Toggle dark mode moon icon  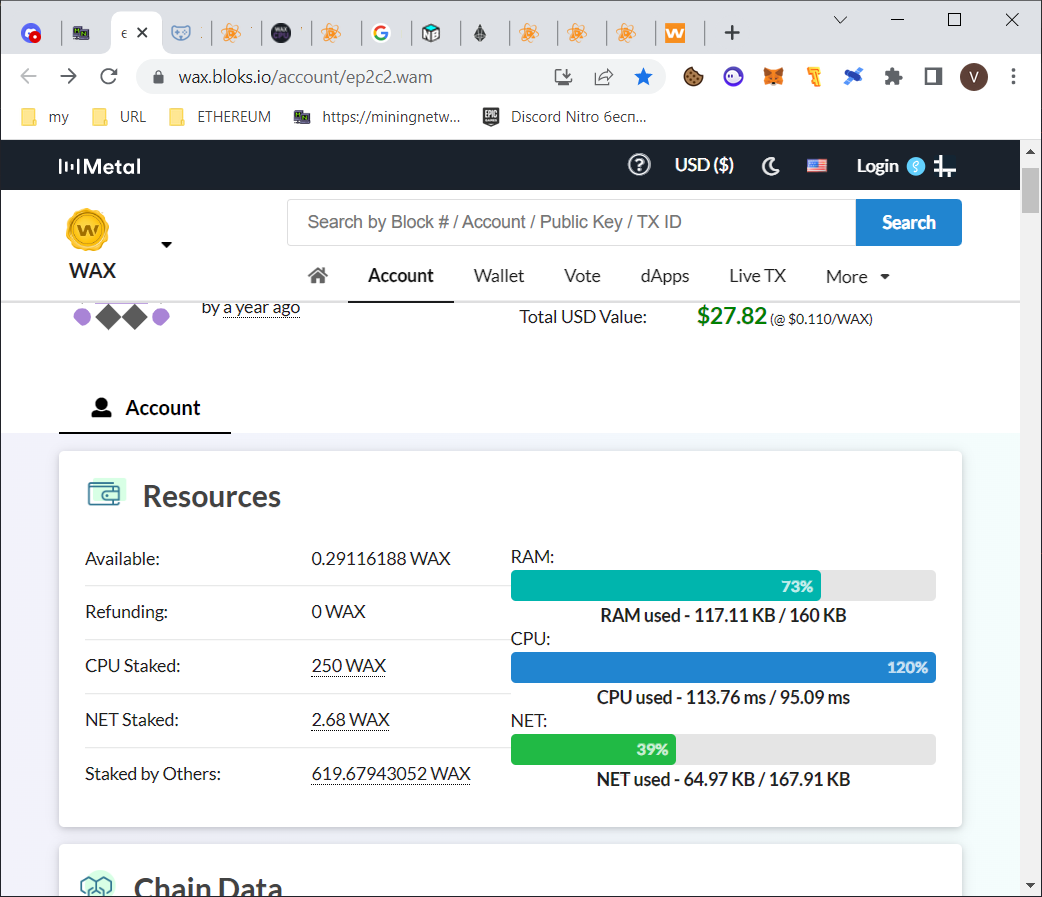pos(770,165)
